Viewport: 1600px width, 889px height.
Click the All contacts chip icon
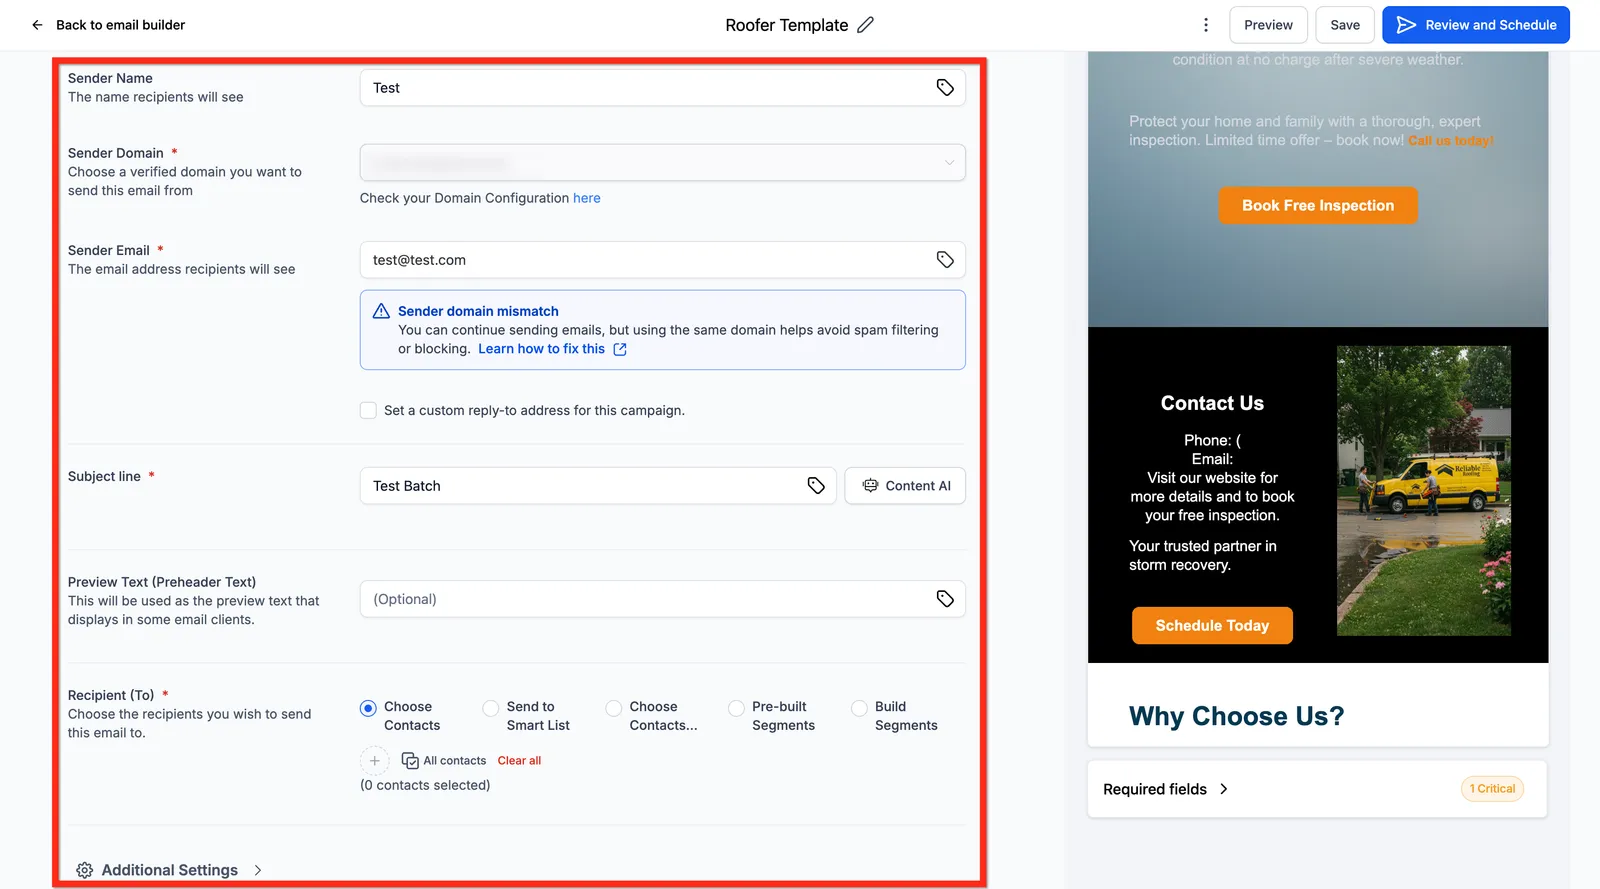[x=410, y=761]
